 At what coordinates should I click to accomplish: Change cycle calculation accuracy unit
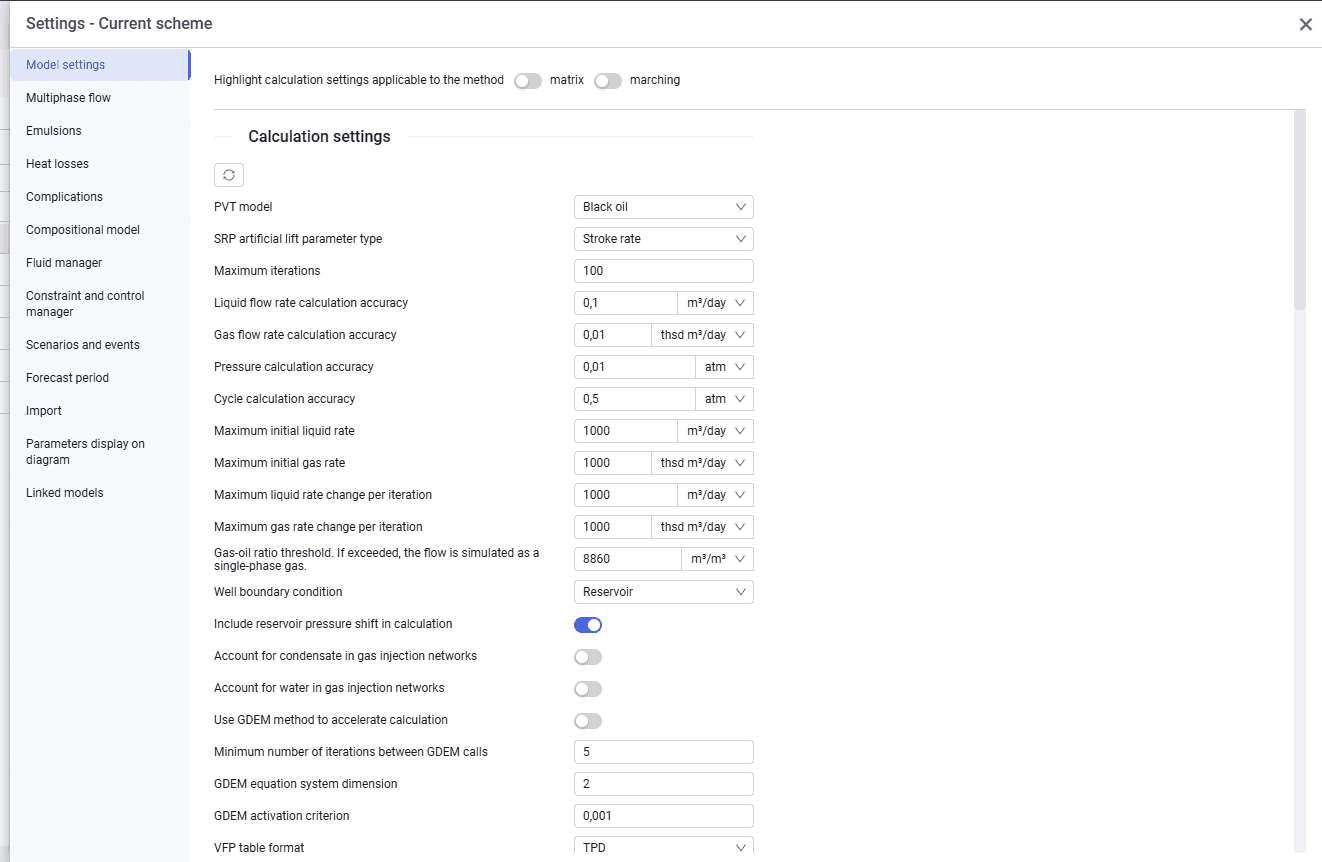tap(725, 399)
